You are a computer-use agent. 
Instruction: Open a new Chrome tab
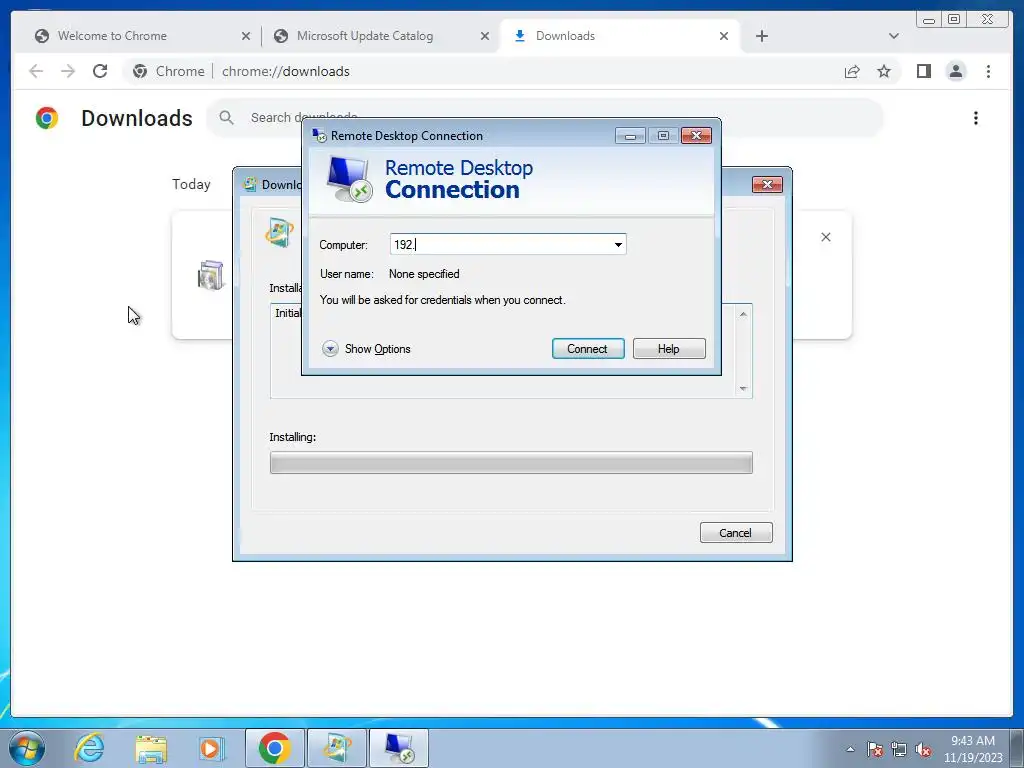tap(761, 36)
